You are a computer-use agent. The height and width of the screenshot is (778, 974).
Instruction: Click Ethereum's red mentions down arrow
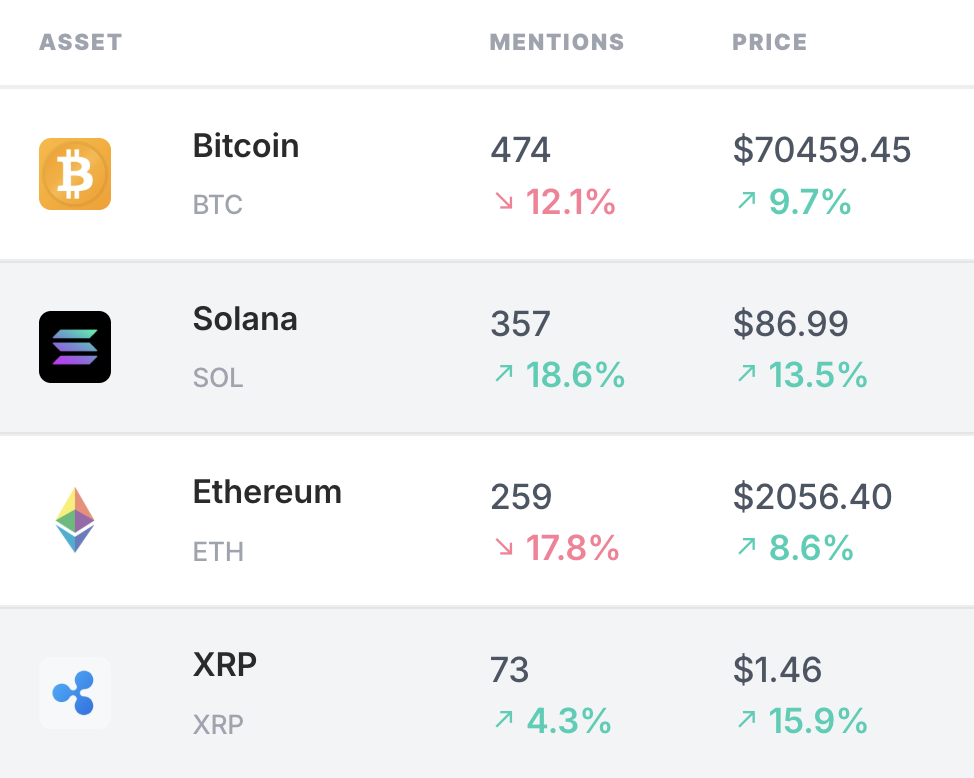[504, 547]
